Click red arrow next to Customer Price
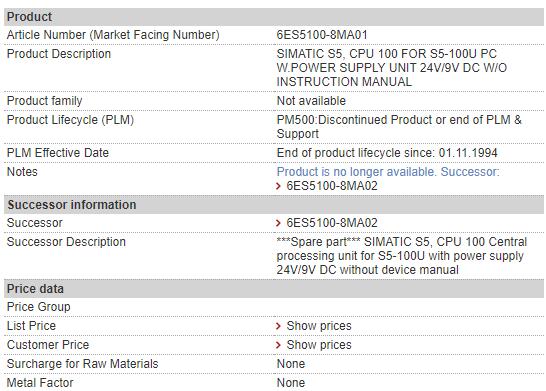Viewport: 546px width, 391px height. 278,345
